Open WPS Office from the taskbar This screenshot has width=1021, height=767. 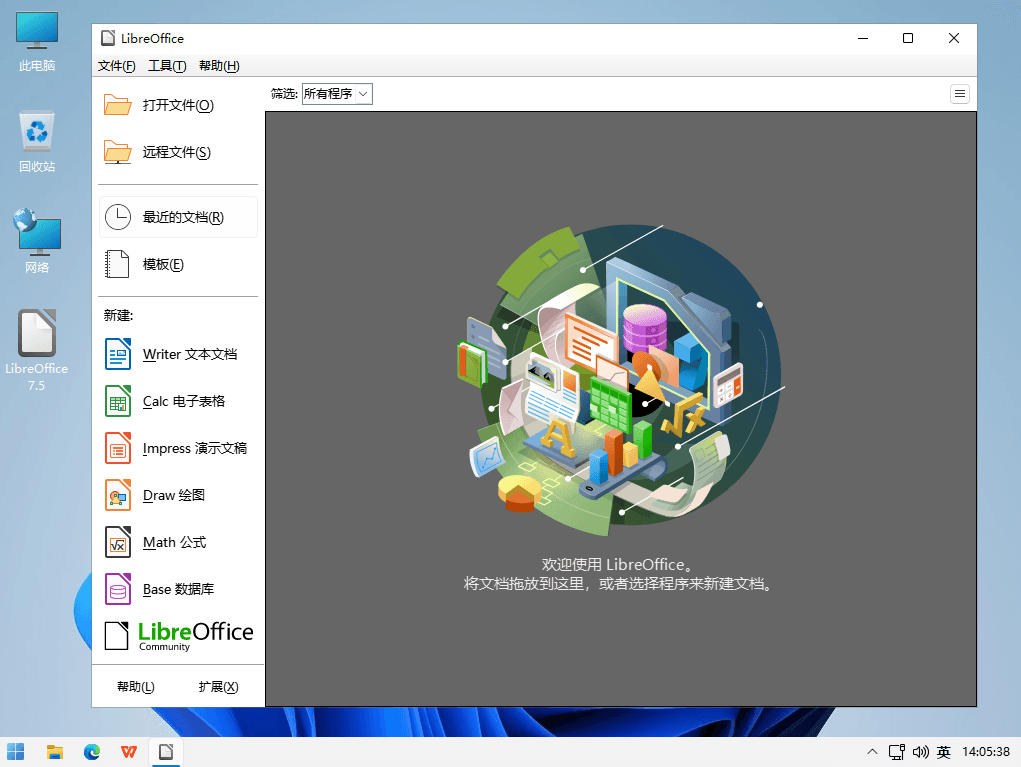(x=129, y=752)
